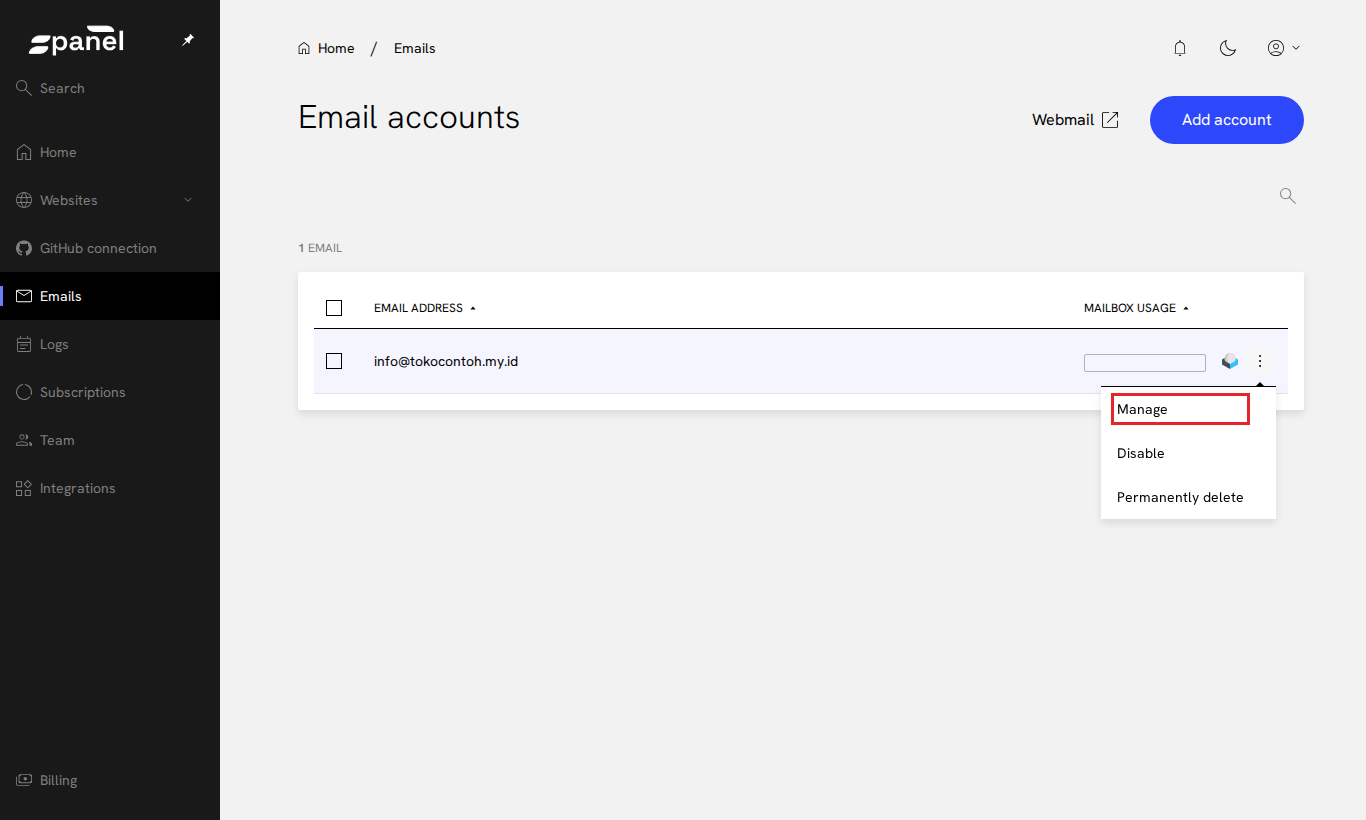Sort by Mailbox Usage column

point(1137,308)
